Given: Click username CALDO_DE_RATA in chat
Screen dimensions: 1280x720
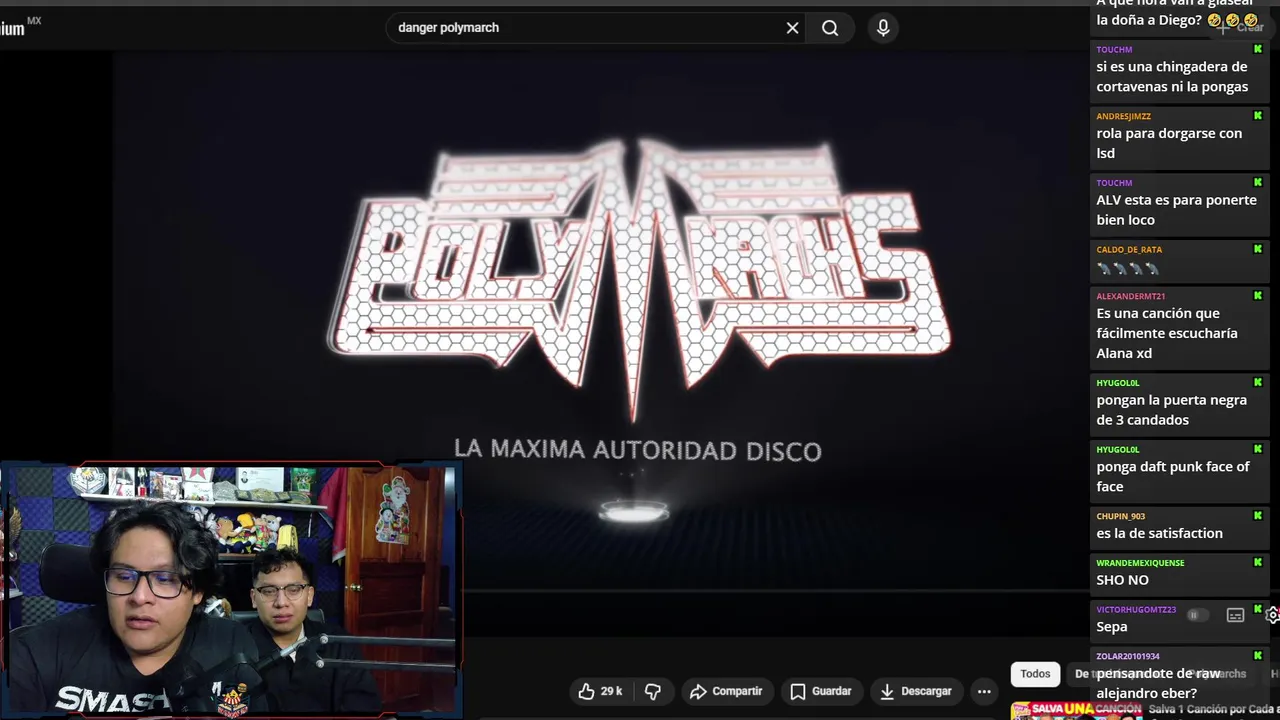Looking at the screenshot, I should [1129, 249].
